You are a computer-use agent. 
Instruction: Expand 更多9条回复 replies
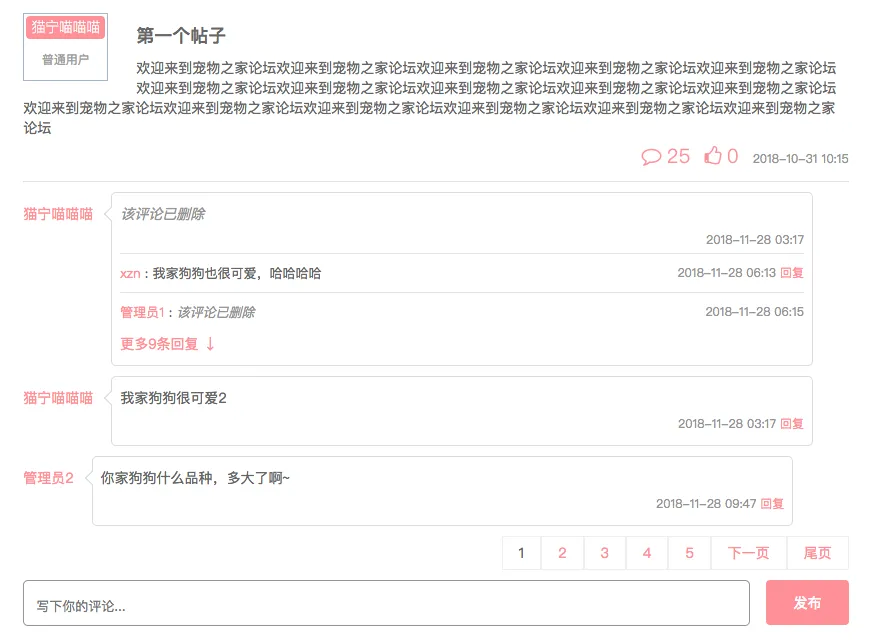coord(168,344)
